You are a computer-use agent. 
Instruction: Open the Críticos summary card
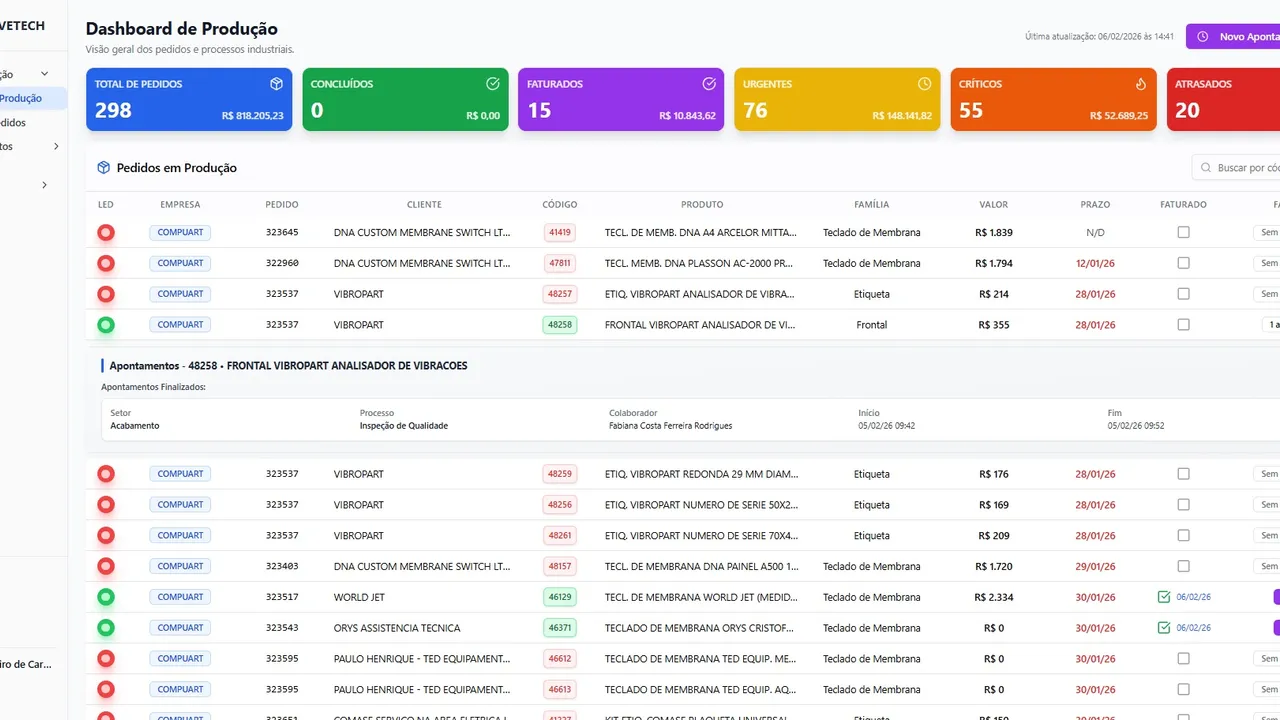[1053, 99]
